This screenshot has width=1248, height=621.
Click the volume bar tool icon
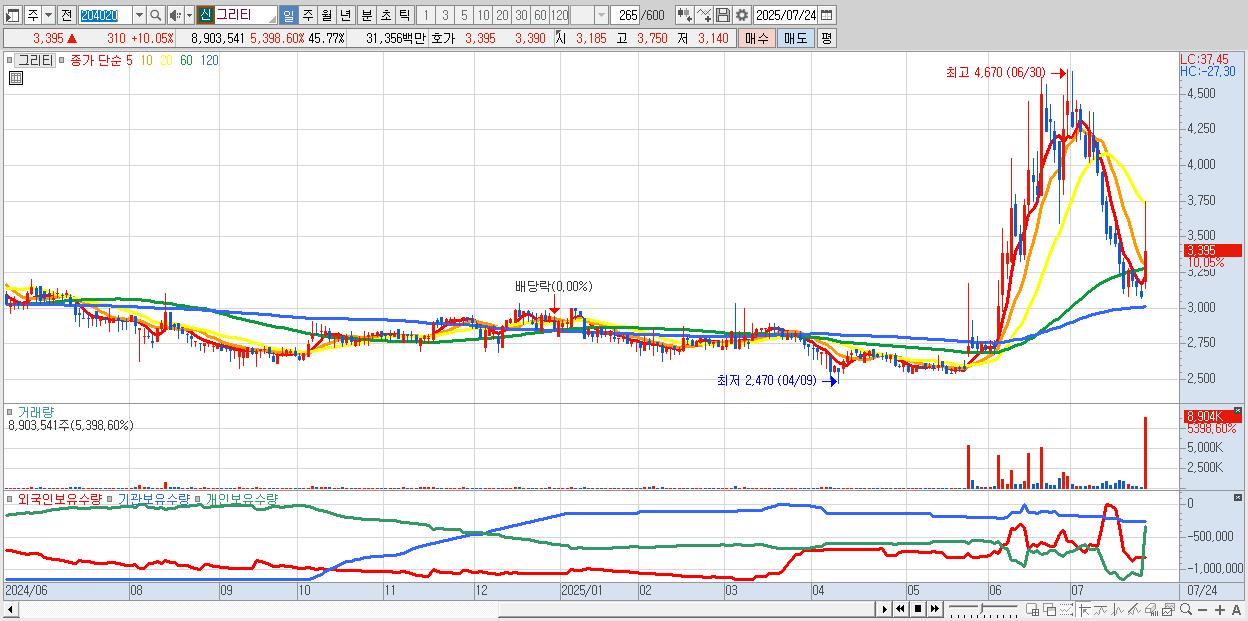tap(1152, 610)
